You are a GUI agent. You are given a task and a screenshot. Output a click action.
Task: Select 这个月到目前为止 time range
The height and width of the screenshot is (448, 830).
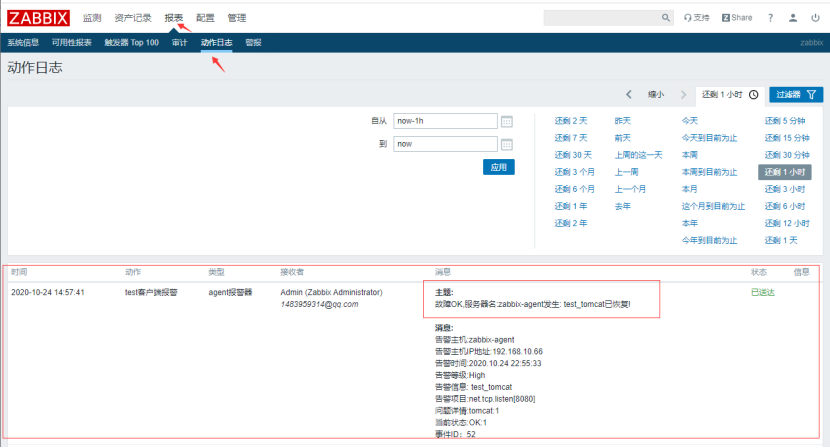pos(713,206)
